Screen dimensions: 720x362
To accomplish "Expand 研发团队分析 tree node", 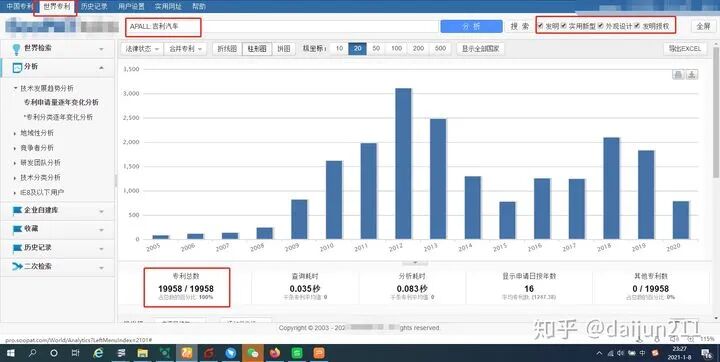I will click(x=15, y=163).
